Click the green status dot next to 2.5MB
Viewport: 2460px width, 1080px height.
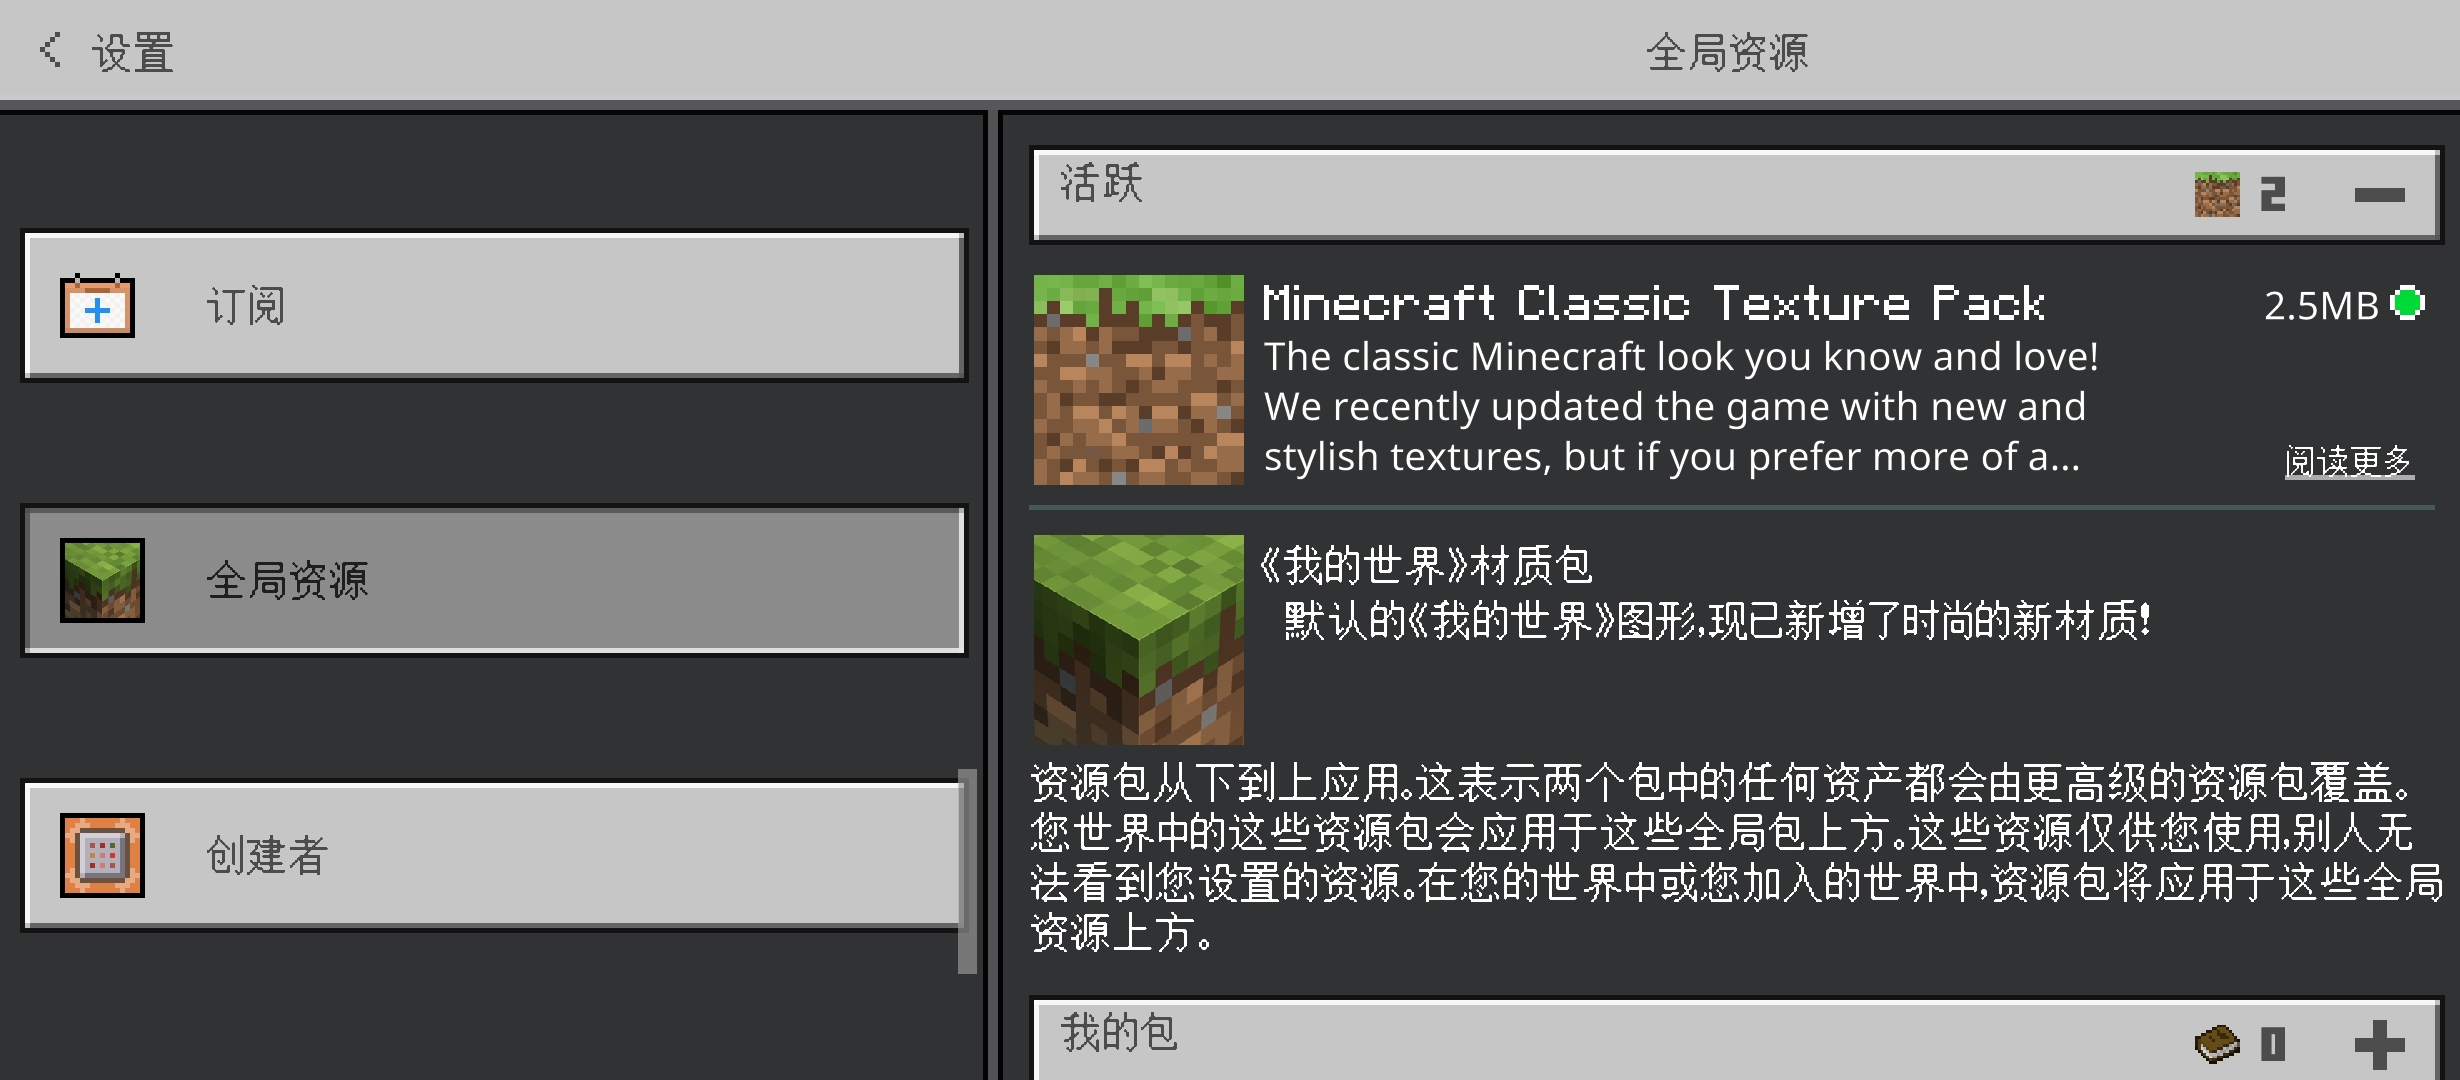pos(2408,303)
